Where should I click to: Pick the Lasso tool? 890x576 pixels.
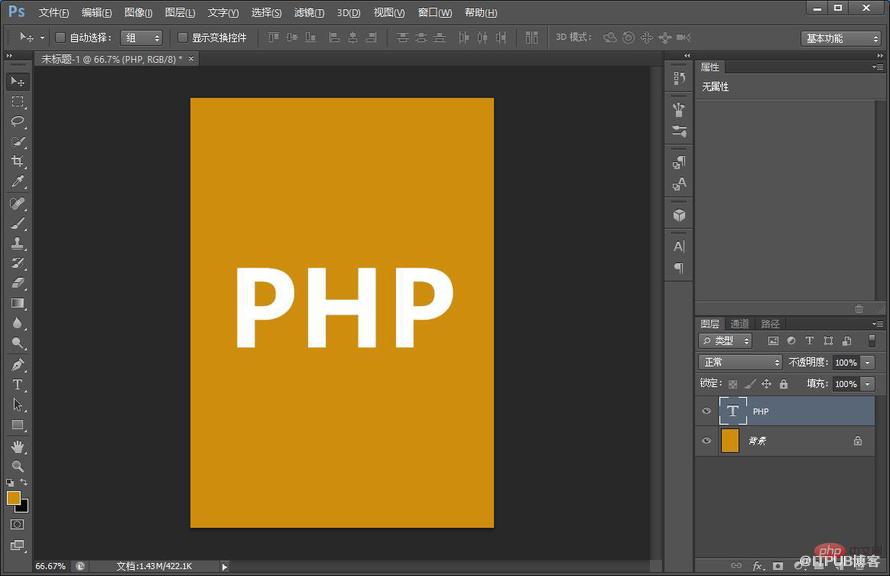tap(18, 121)
